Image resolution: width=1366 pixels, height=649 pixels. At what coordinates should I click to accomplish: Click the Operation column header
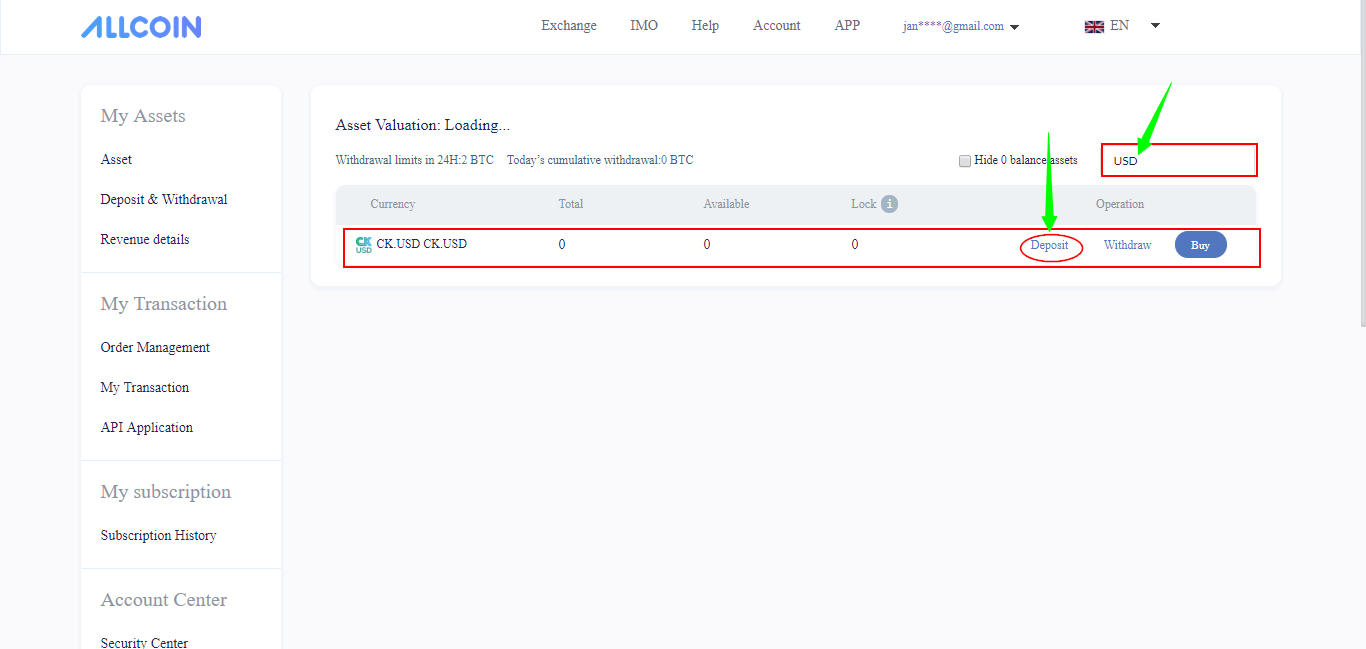(1120, 204)
